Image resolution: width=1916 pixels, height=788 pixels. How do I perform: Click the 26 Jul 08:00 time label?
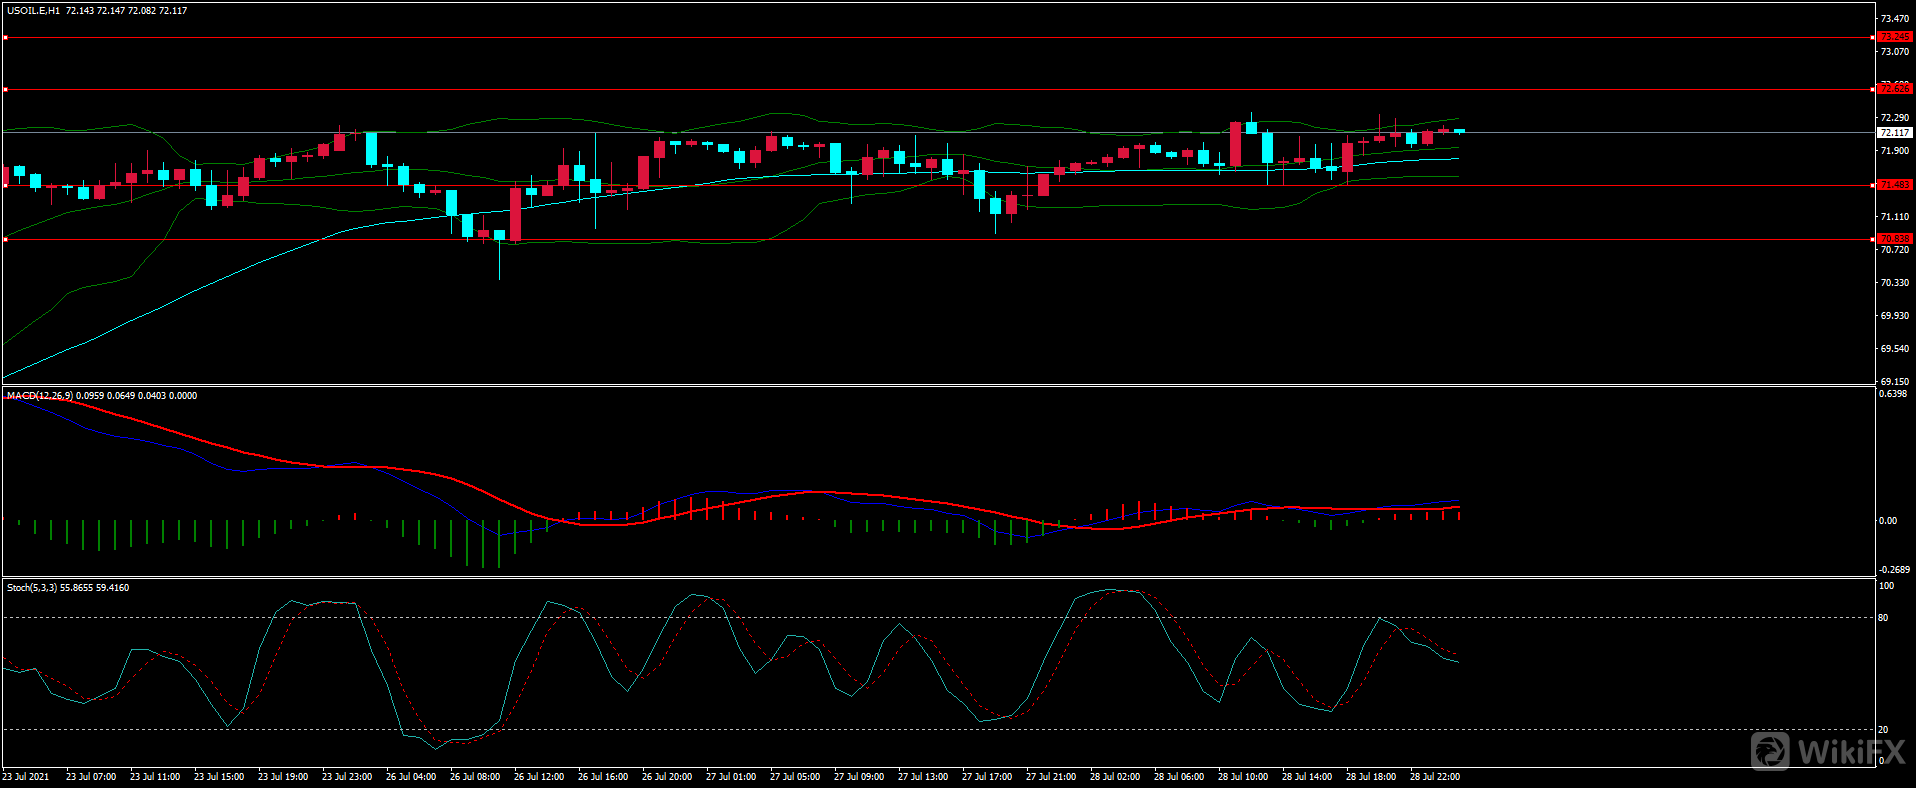(x=475, y=777)
